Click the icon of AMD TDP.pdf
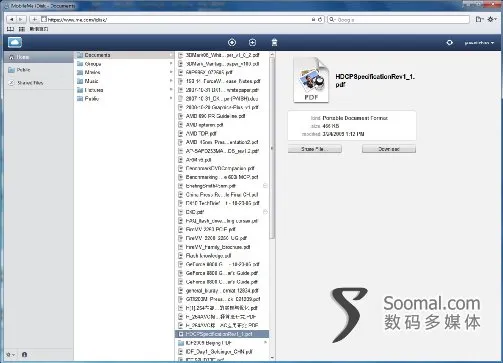The width and height of the screenshot is (503, 363). click(181, 134)
